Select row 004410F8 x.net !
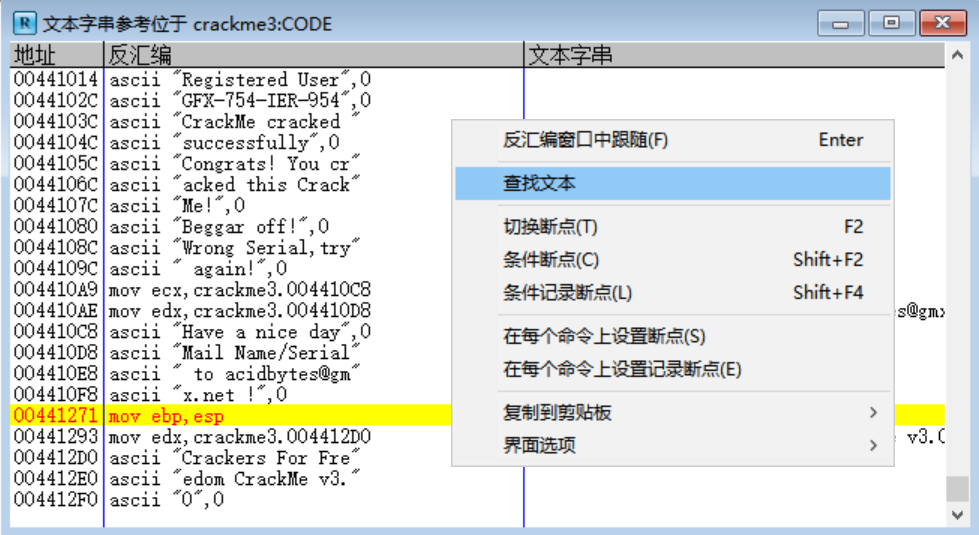 (x=231, y=395)
